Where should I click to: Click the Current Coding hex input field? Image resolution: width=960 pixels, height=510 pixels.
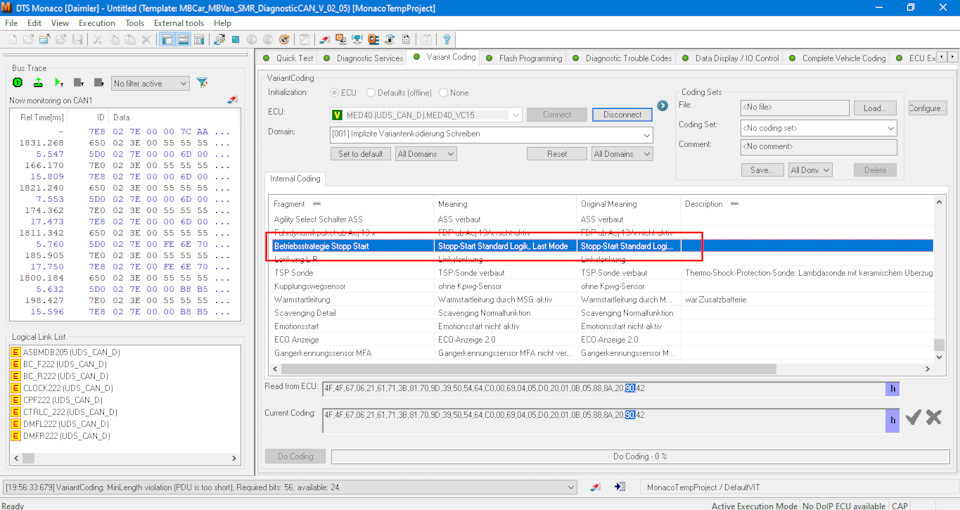click(604, 420)
